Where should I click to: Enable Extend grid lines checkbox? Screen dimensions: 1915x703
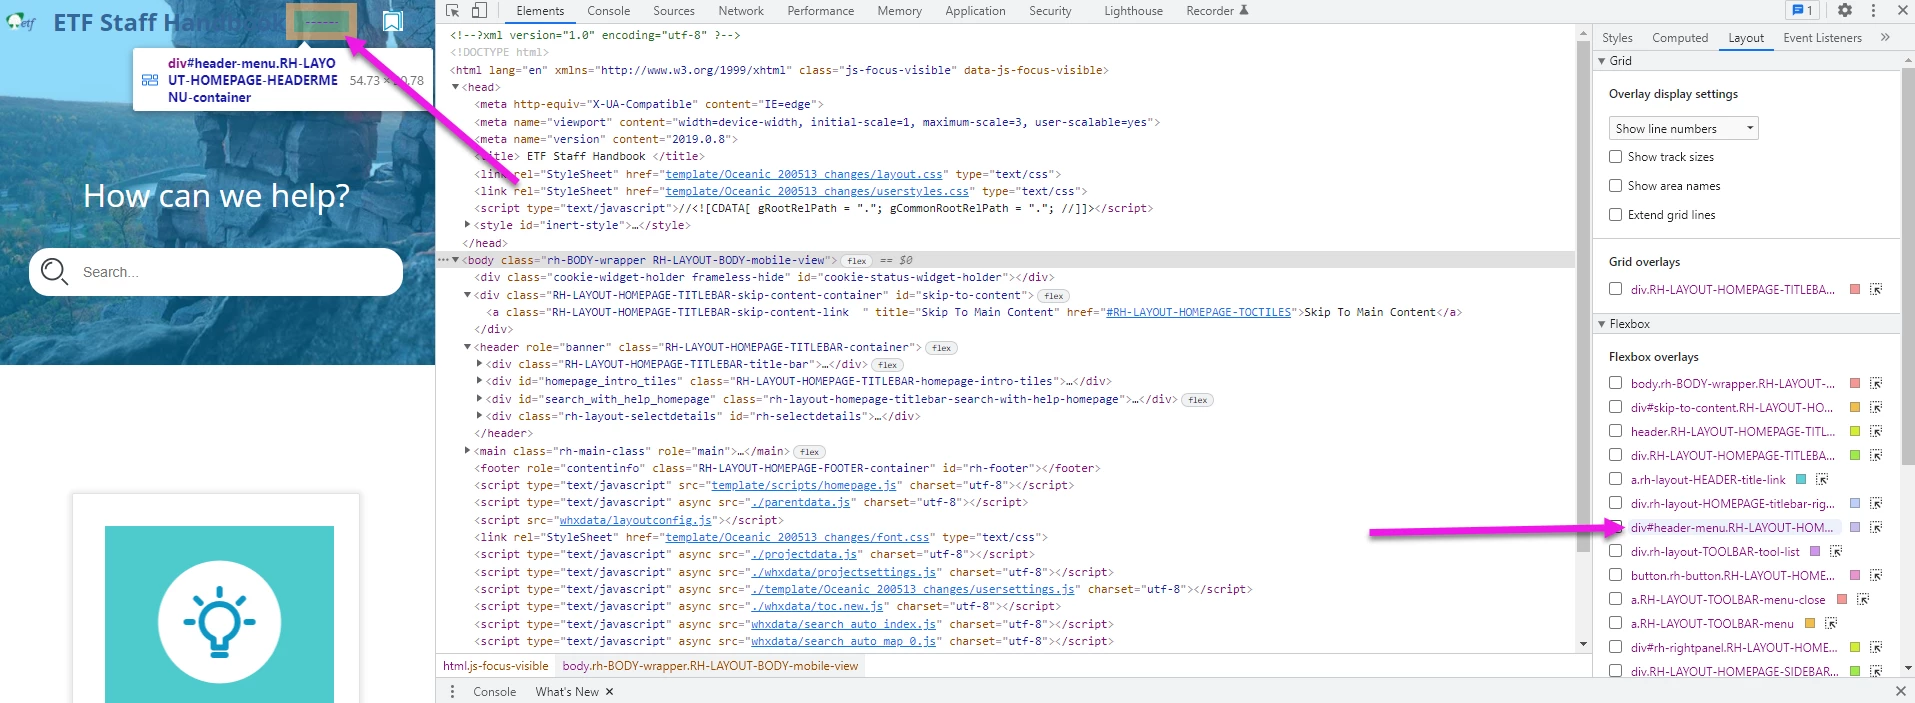click(x=1615, y=214)
